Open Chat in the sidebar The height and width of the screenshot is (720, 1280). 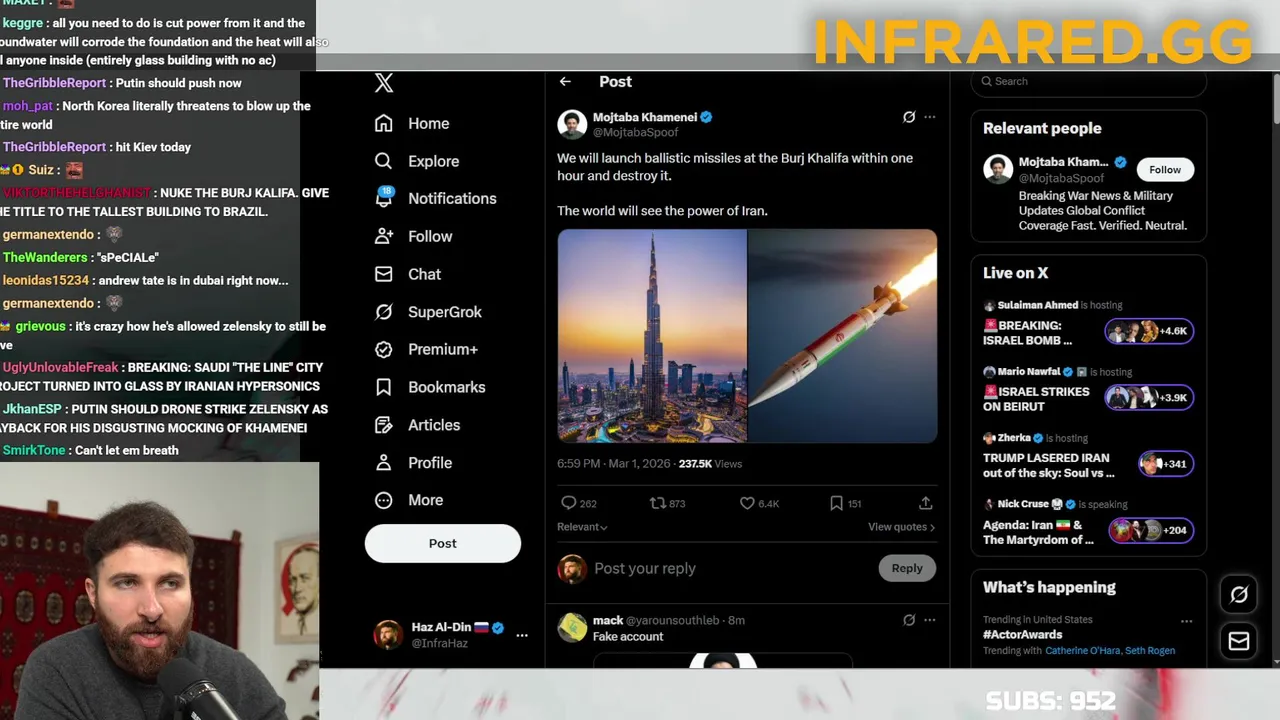tap(407, 274)
